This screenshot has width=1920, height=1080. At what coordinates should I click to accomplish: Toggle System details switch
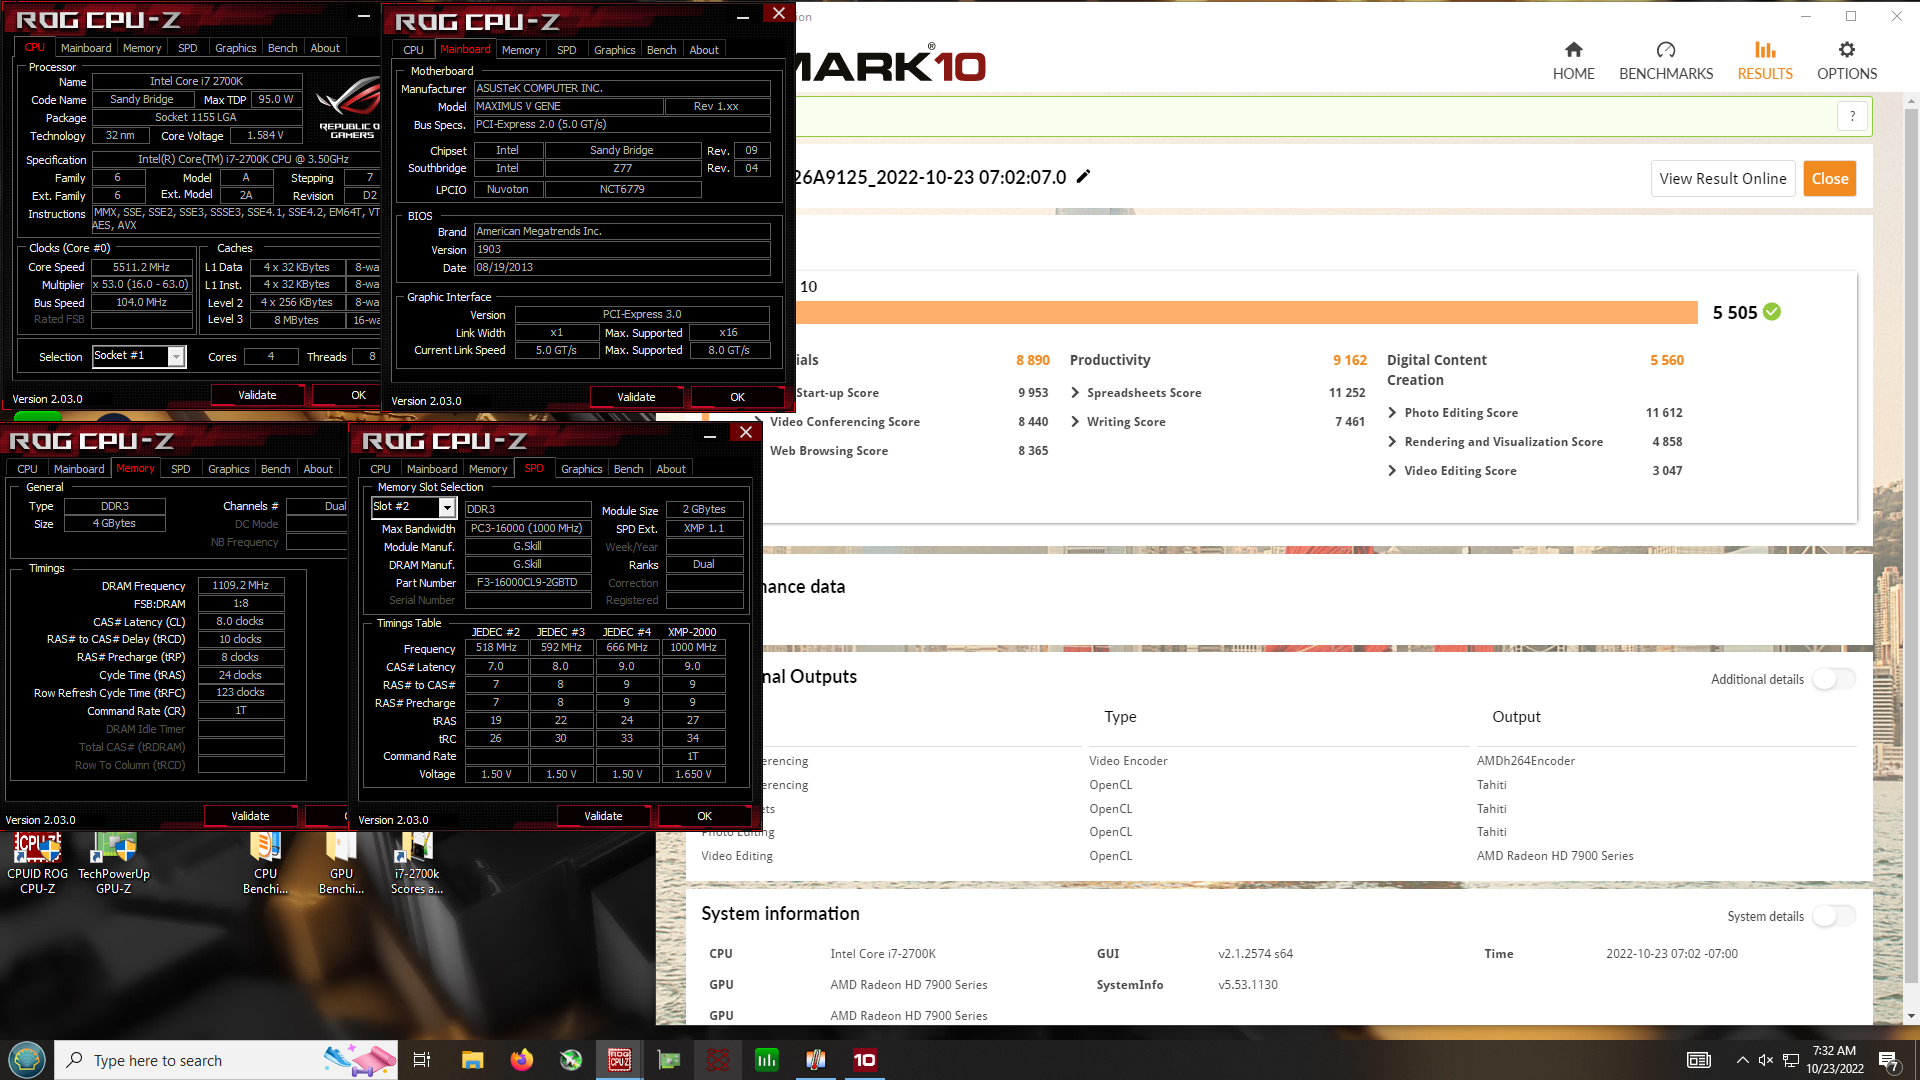pyautogui.click(x=1834, y=916)
